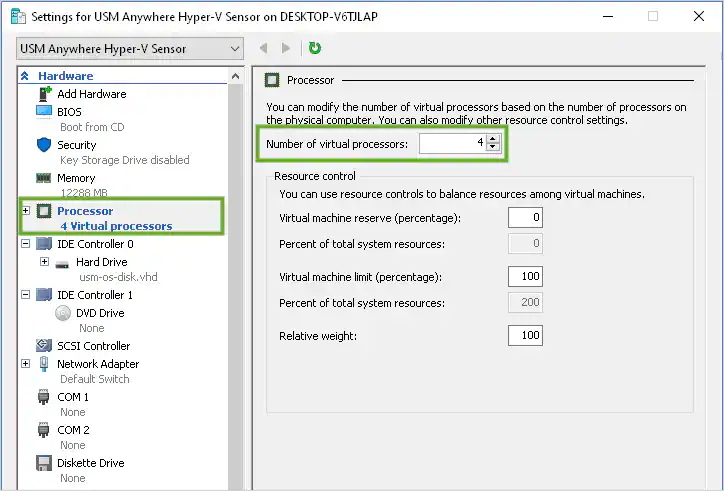724x491 pixels.
Task: Click the Boot from CD text
Action: point(92,127)
